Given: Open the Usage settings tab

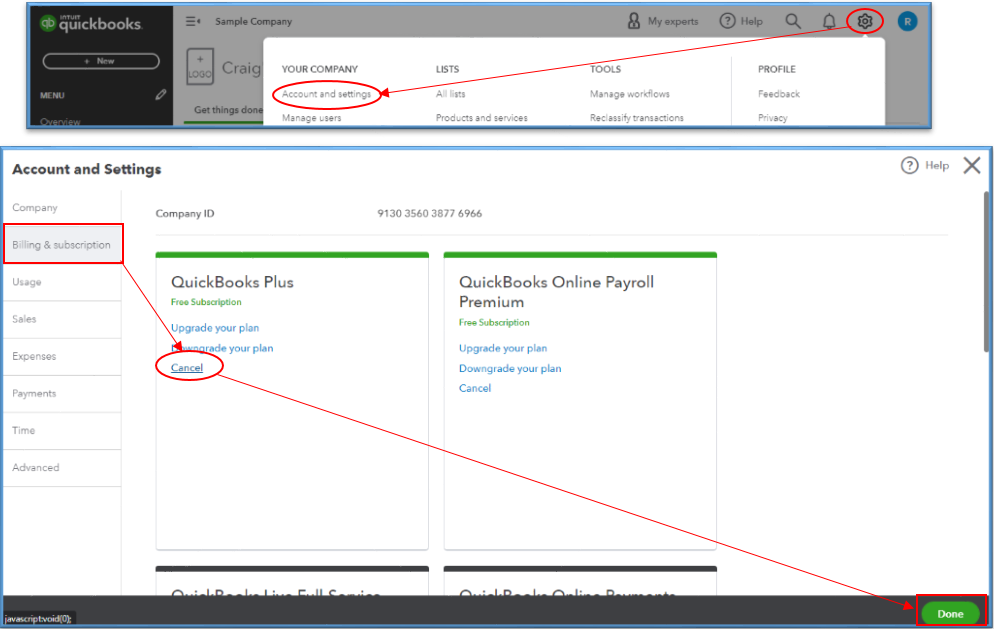Looking at the screenshot, I should click(62, 282).
